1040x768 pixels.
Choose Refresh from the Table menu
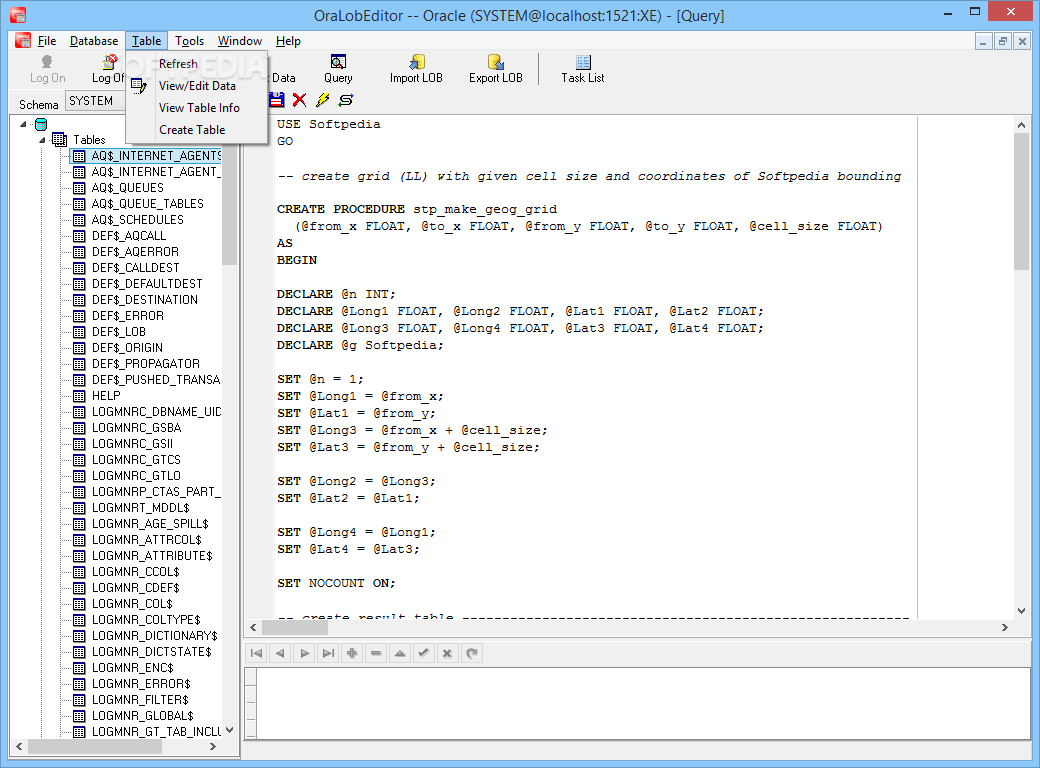(x=197, y=64)
